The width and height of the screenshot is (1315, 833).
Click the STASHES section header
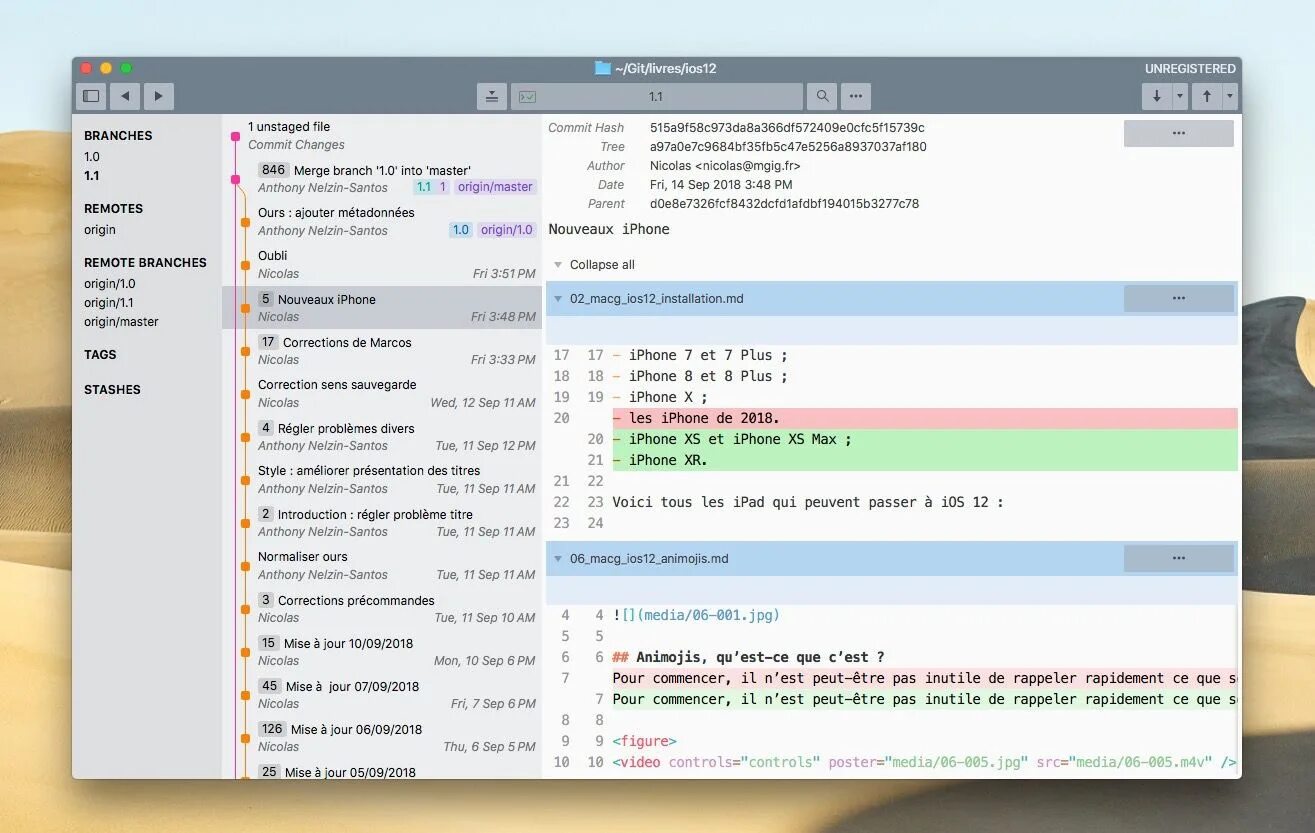click(x=112, y=390)
